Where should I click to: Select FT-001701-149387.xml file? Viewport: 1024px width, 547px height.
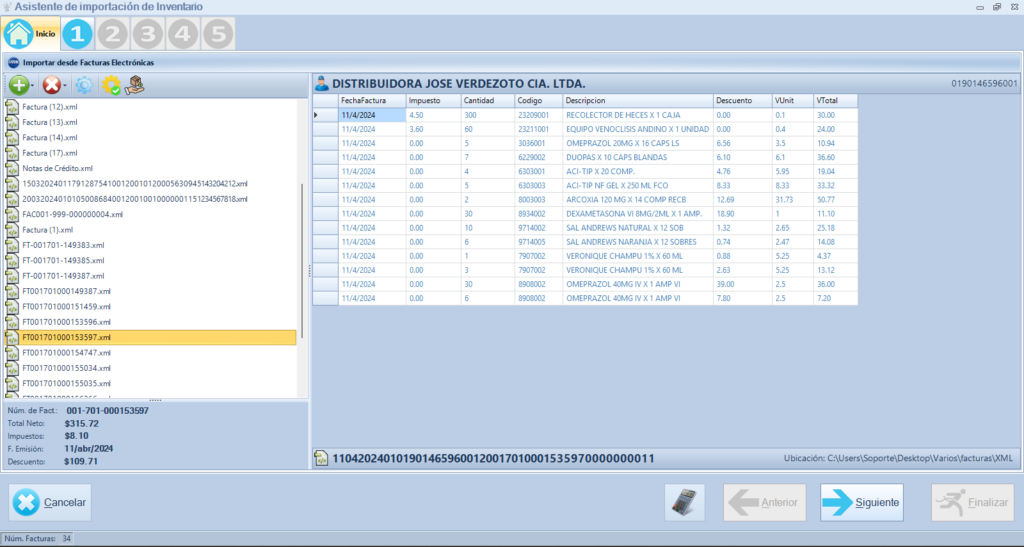63,275
